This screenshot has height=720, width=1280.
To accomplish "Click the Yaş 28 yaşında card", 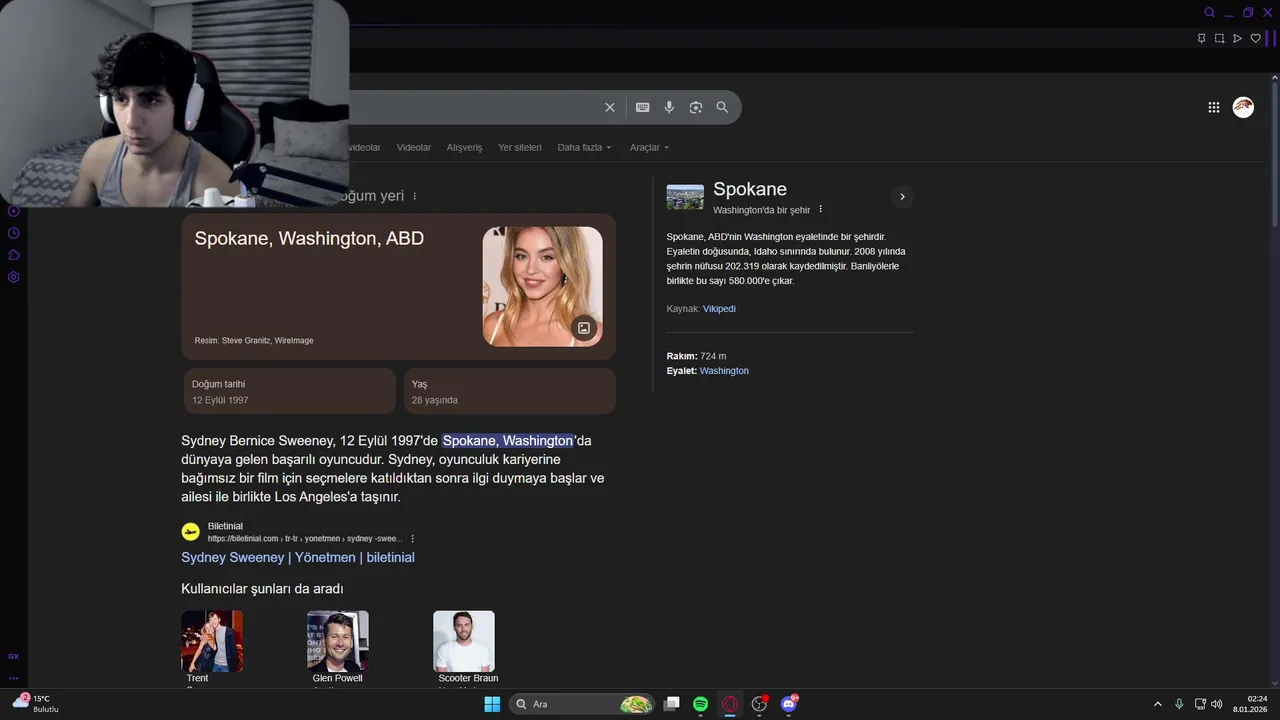I will [510, 391].
